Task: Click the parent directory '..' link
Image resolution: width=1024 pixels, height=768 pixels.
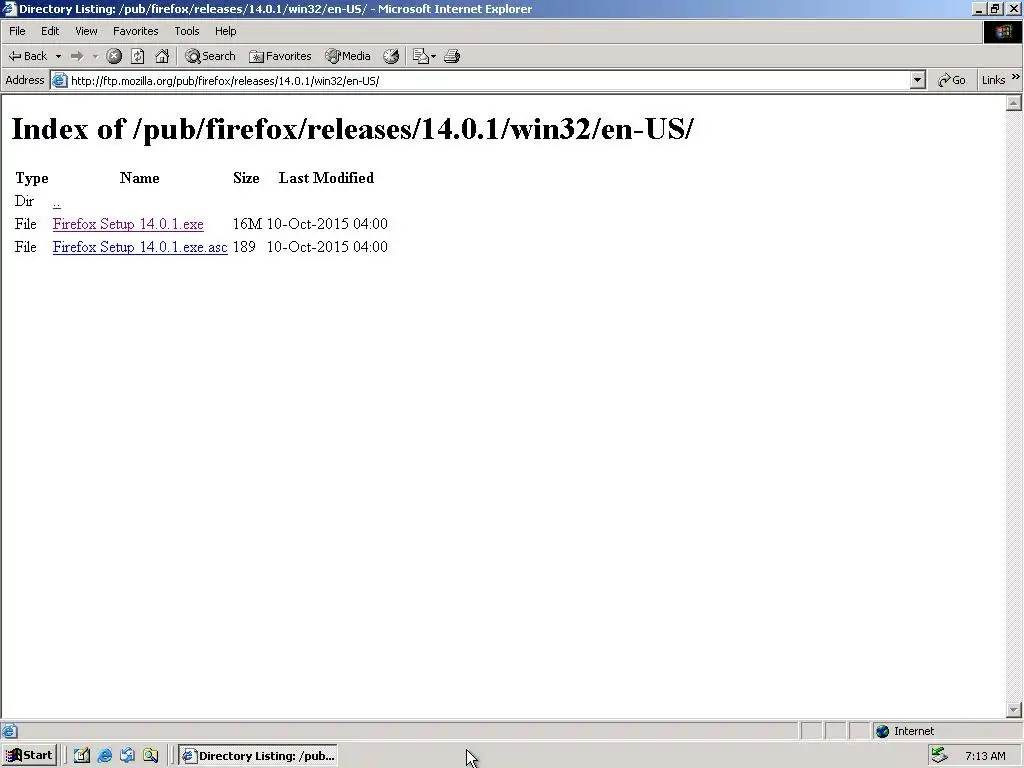Action: click(x=57, y=202)
